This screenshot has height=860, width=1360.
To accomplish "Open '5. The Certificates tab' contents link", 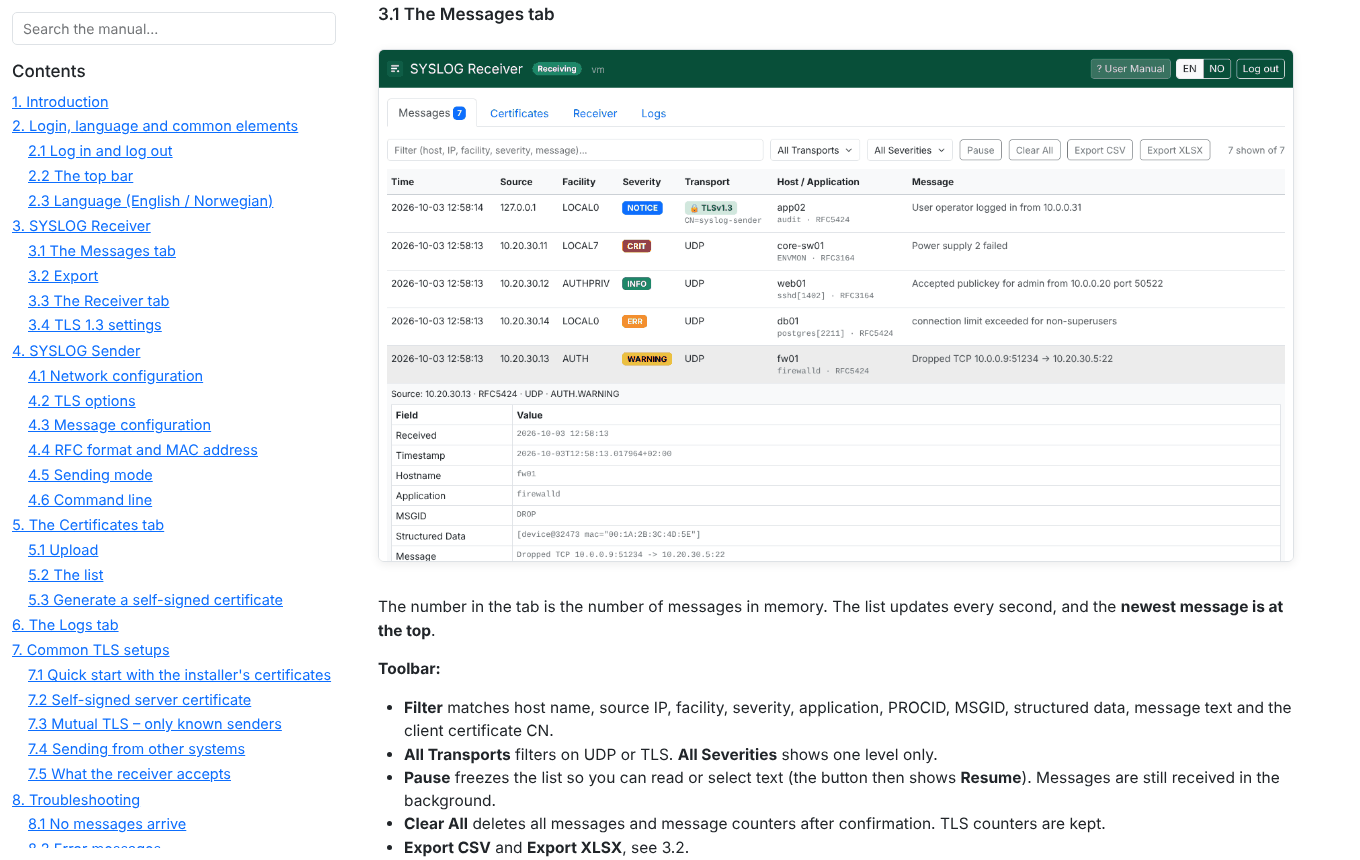I will coord(88,525).
